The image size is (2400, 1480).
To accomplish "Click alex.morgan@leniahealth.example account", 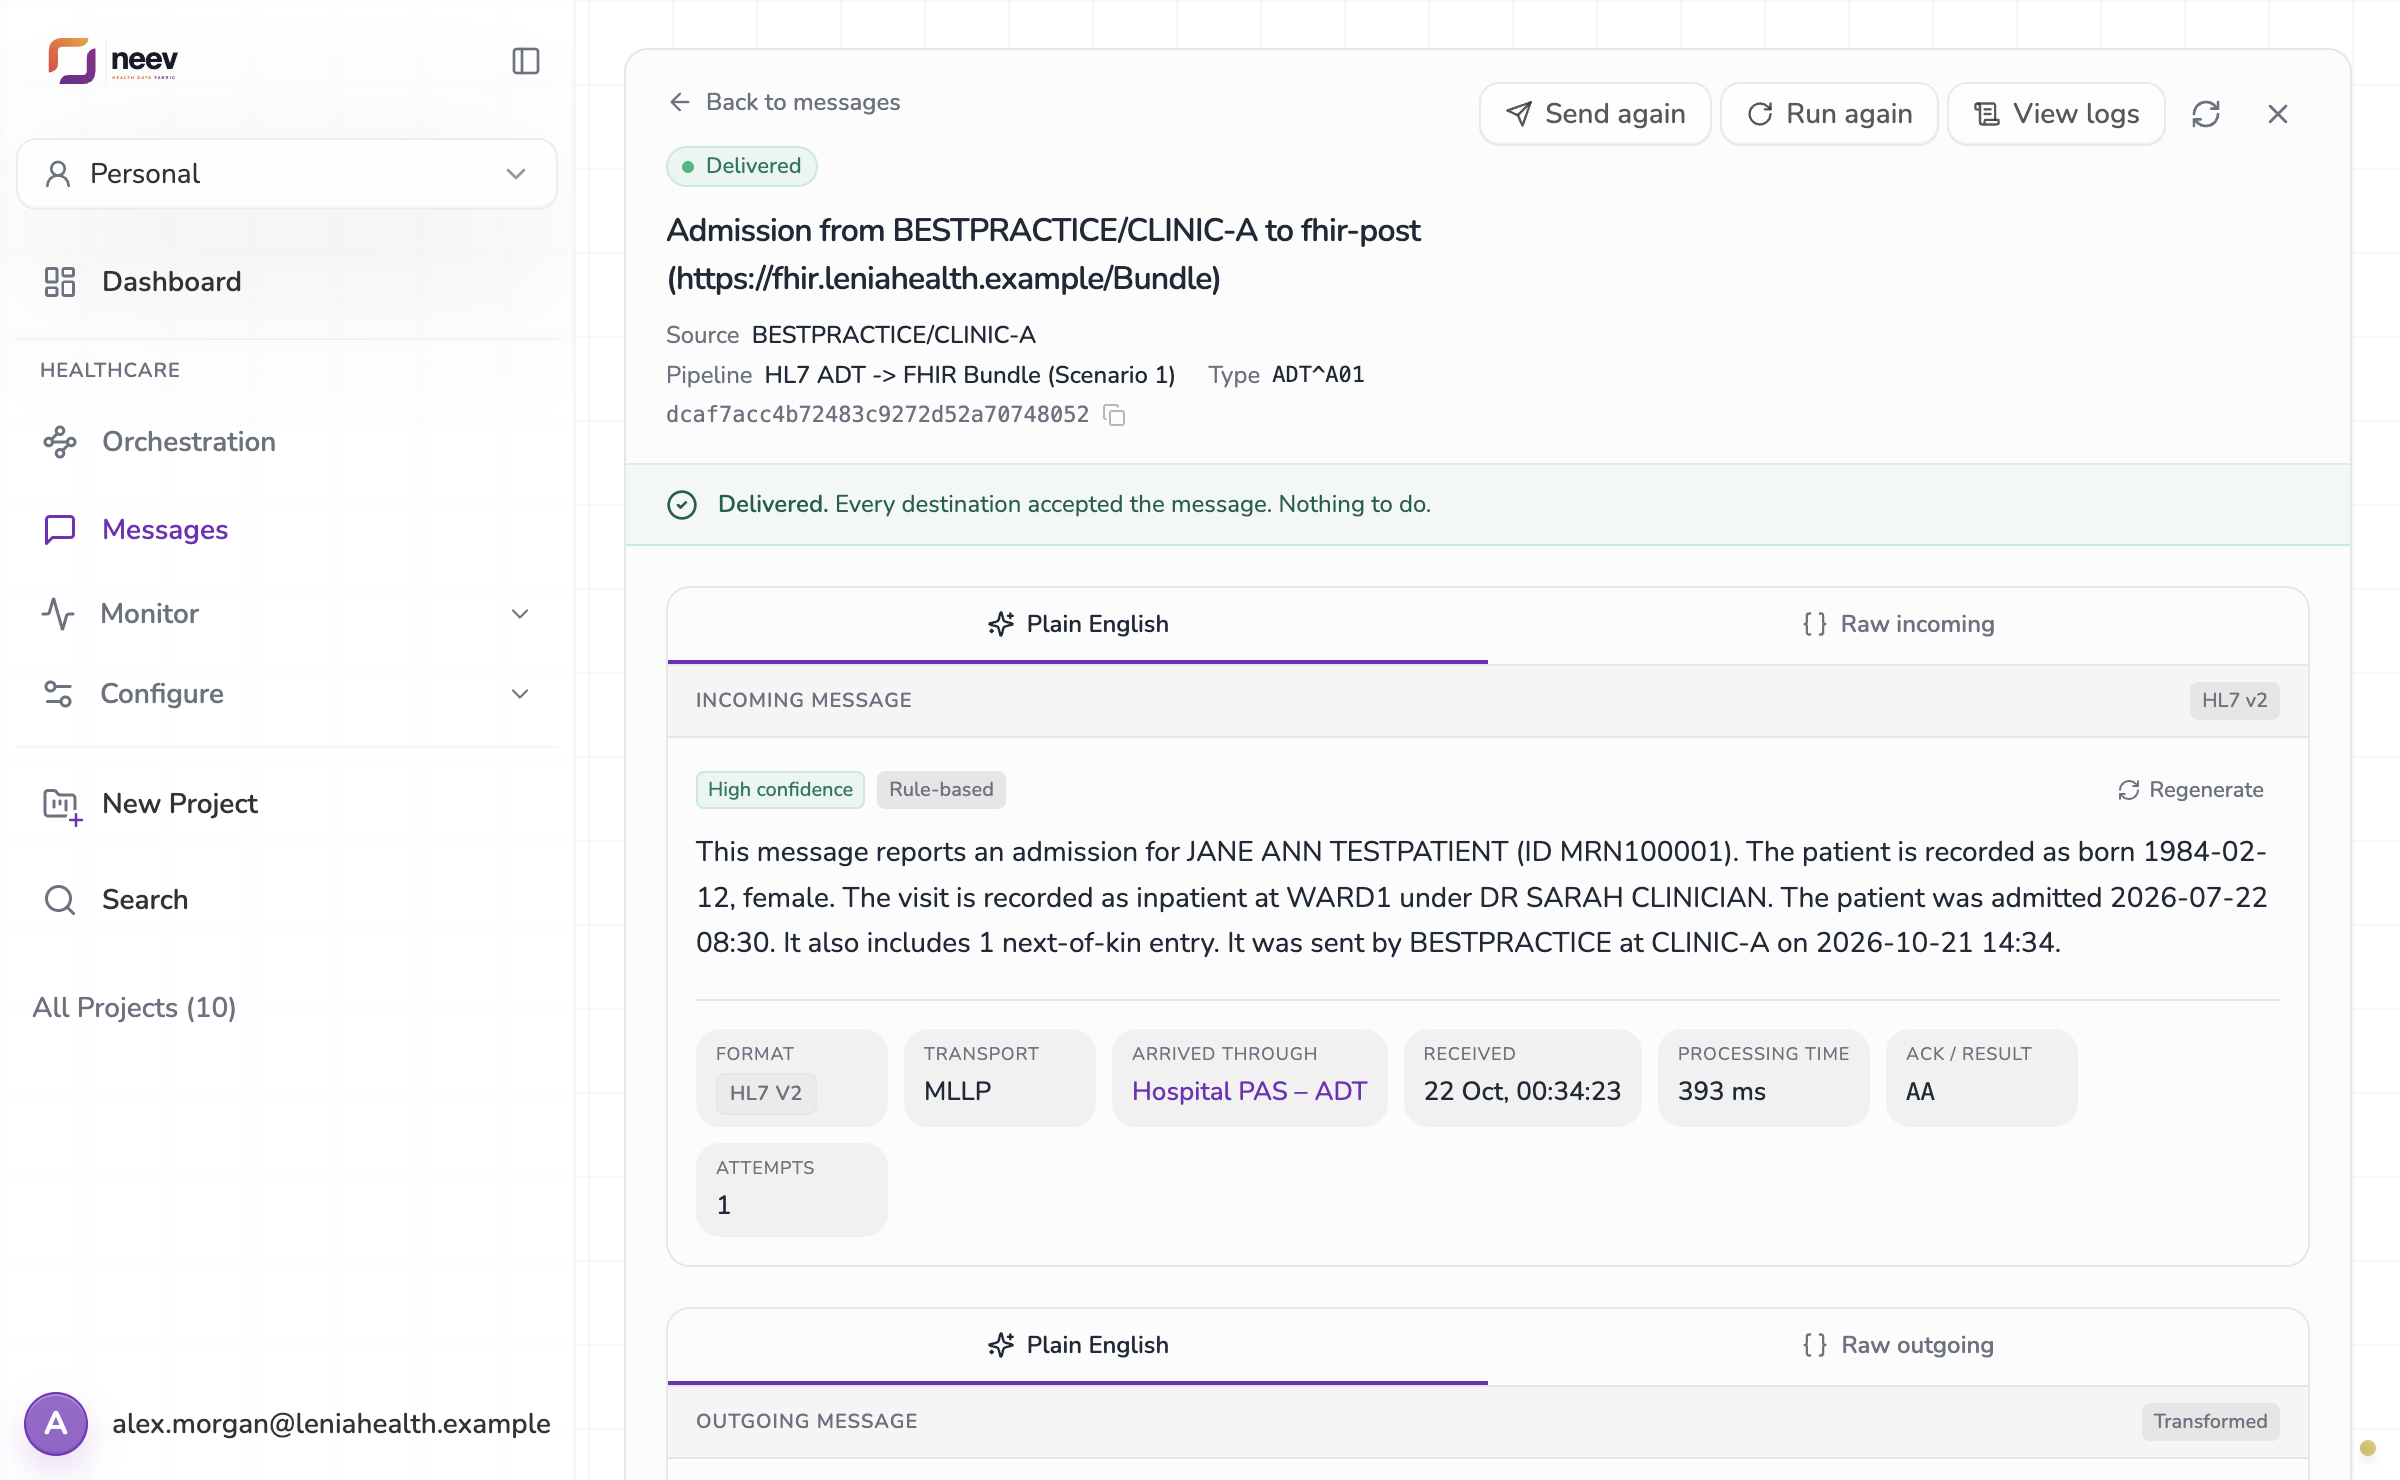I will [331, 1424].
